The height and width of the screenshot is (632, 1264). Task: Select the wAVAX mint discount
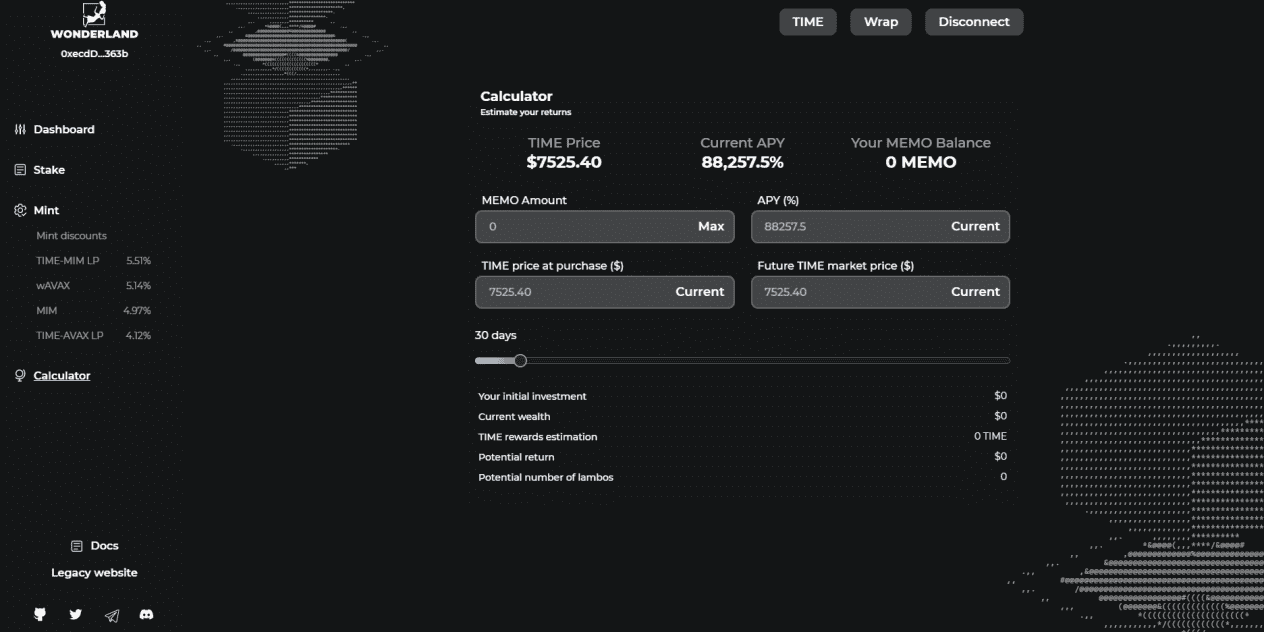tap(93, 286)
